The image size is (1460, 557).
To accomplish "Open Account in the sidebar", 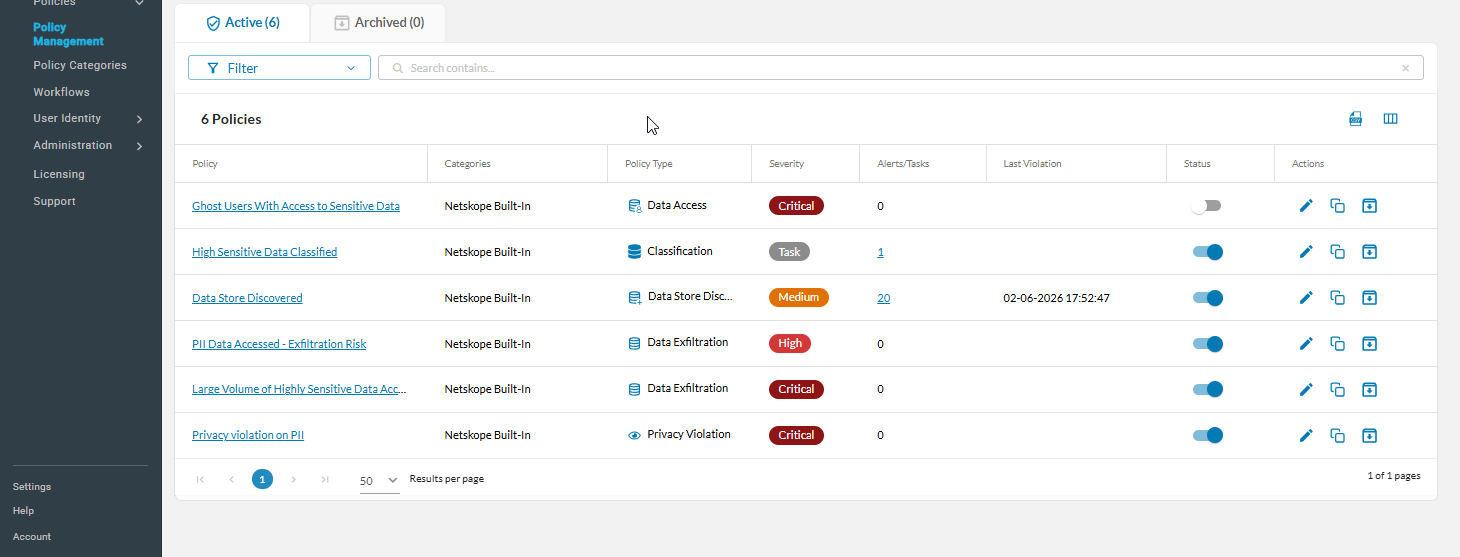I will [32, 537].
